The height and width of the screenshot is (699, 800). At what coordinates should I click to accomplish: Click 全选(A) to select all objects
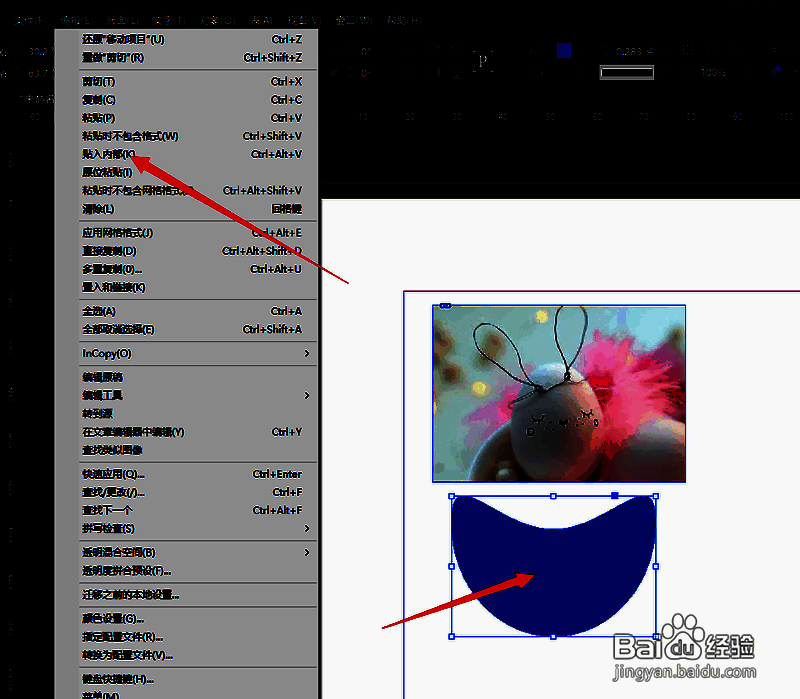tap(99, 311)
